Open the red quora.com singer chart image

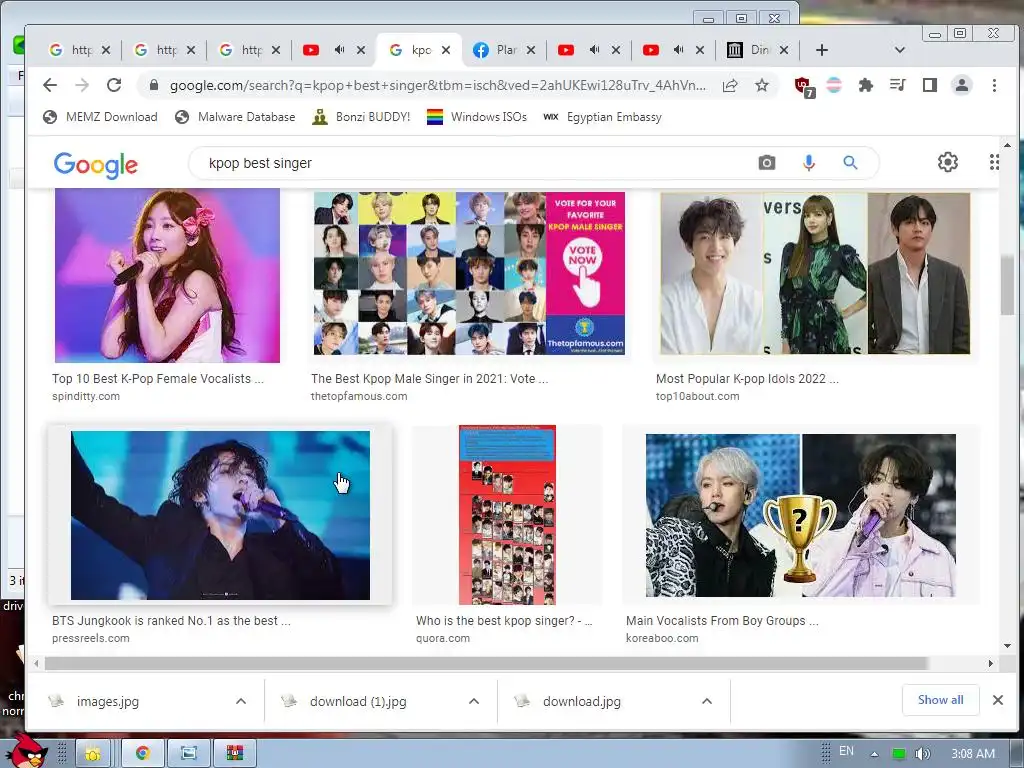point(507,515)
